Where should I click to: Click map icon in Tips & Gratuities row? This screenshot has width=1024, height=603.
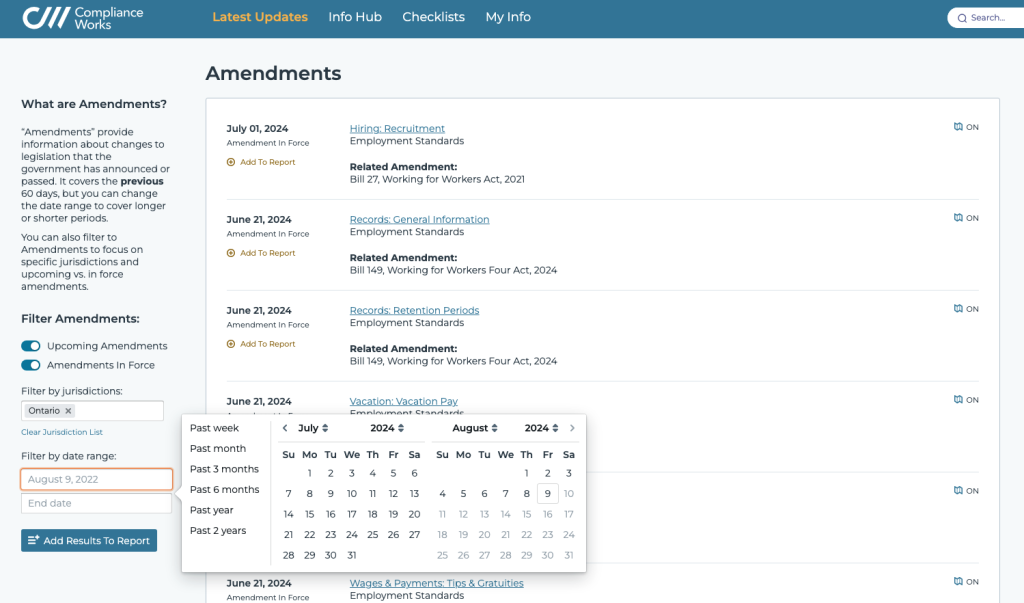(958, 581)
